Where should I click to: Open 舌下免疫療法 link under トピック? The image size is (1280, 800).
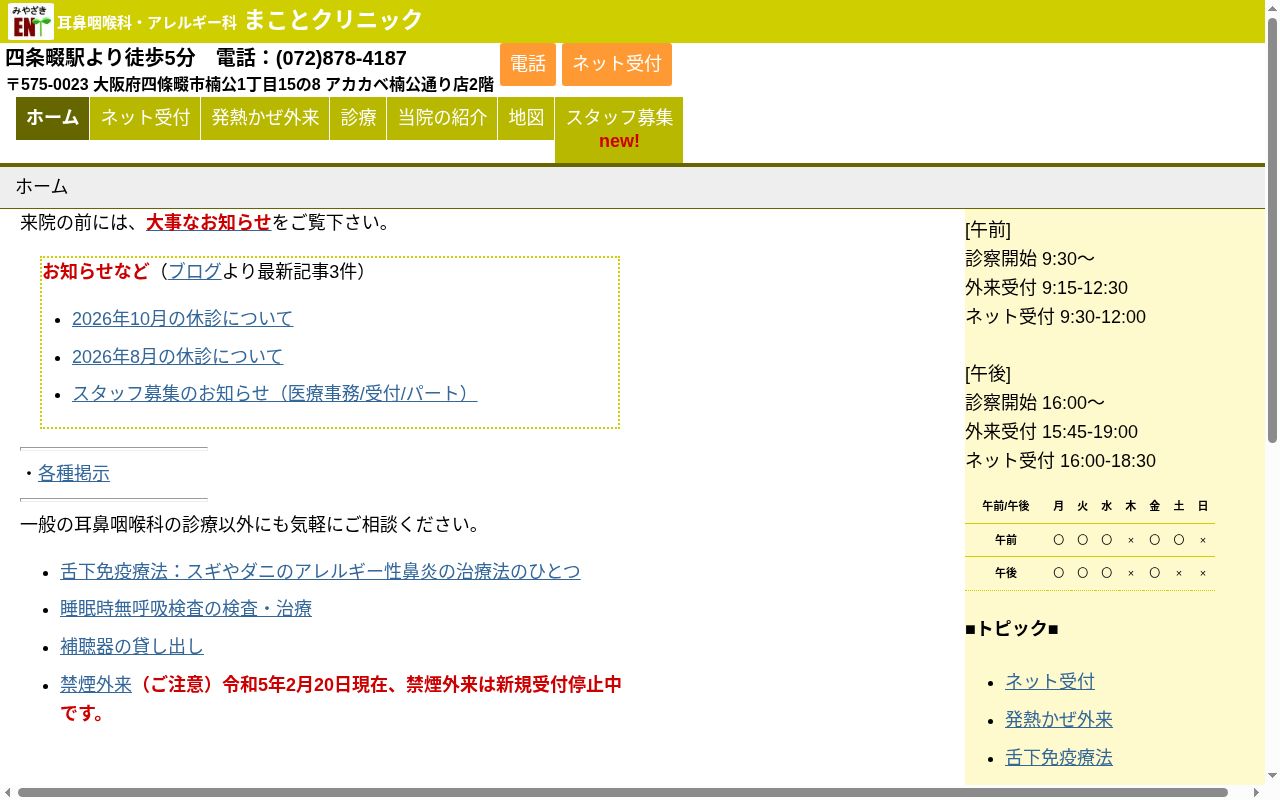tap(1059, 757)
